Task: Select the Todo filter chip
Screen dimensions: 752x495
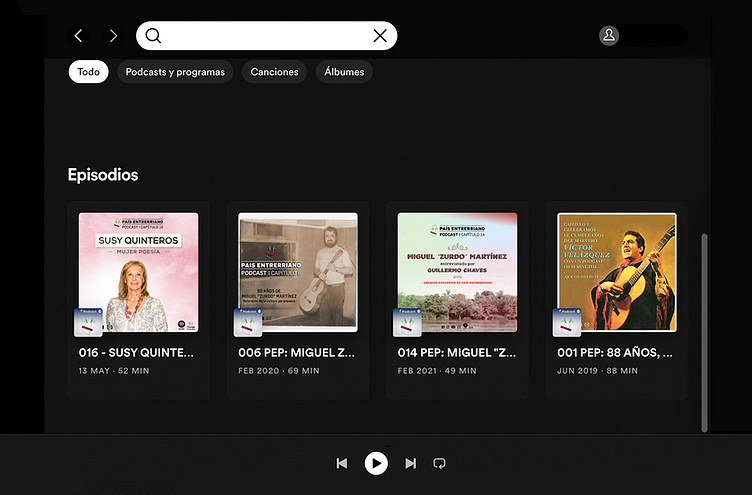Action: pyautogui.click(x=88, y=72)
